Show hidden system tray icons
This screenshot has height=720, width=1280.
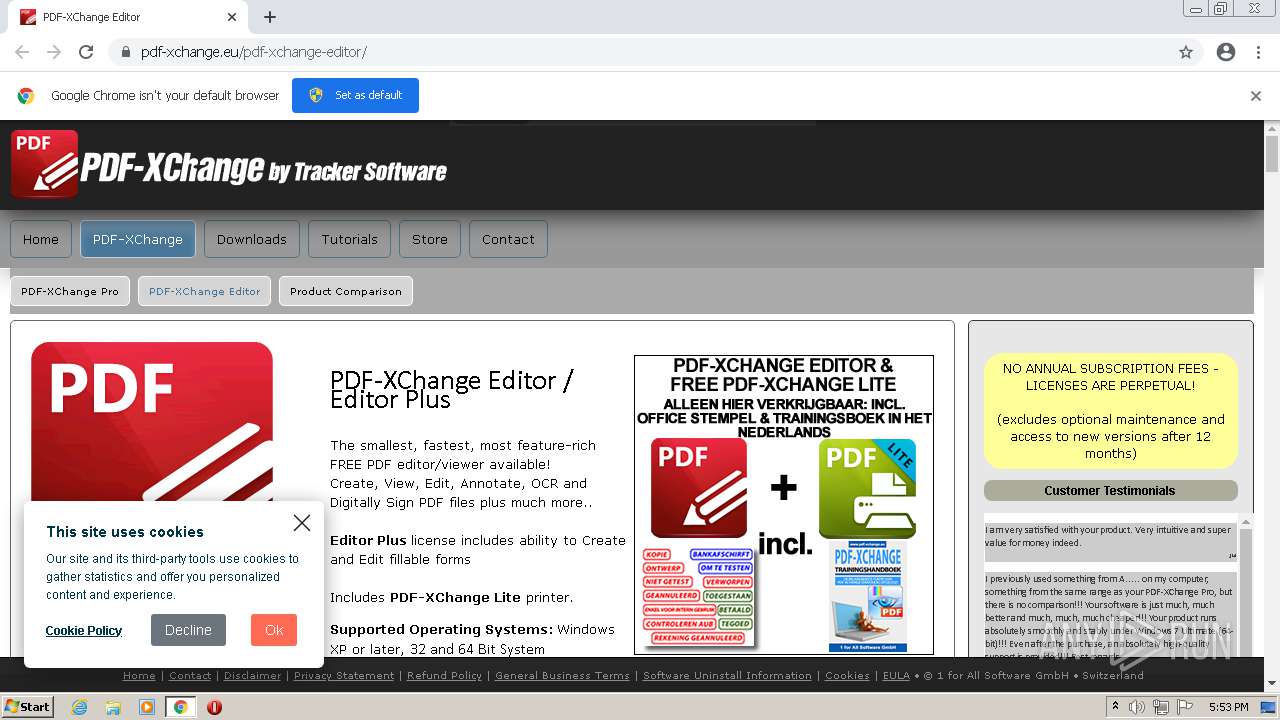pos(1116,707)
